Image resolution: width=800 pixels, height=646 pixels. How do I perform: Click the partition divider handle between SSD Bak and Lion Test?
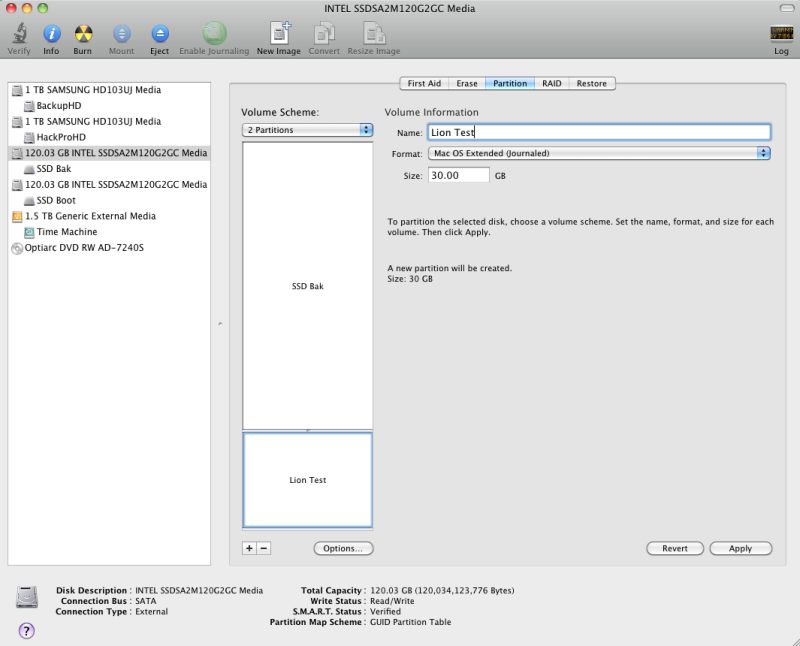pyautogui.click(x=308, y=431)
